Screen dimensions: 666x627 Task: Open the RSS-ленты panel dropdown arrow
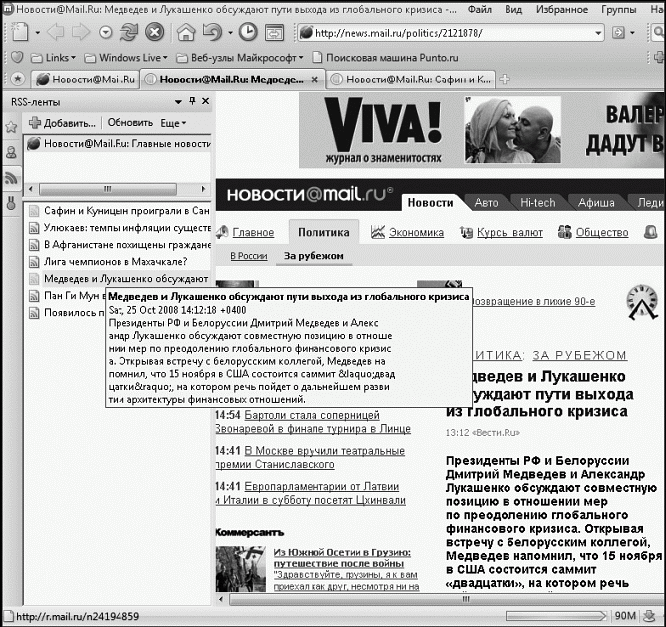point(178,102)
